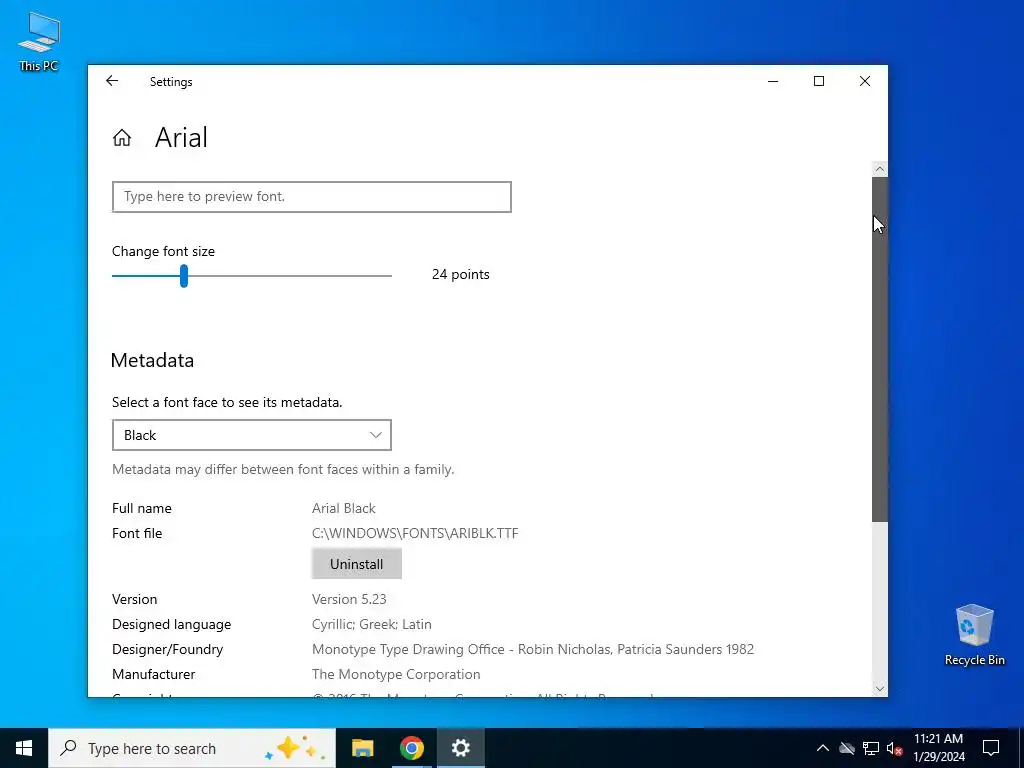Open File Explorer from the taskbar
This screenshot has width=1024, height=768.
point(362,748)
